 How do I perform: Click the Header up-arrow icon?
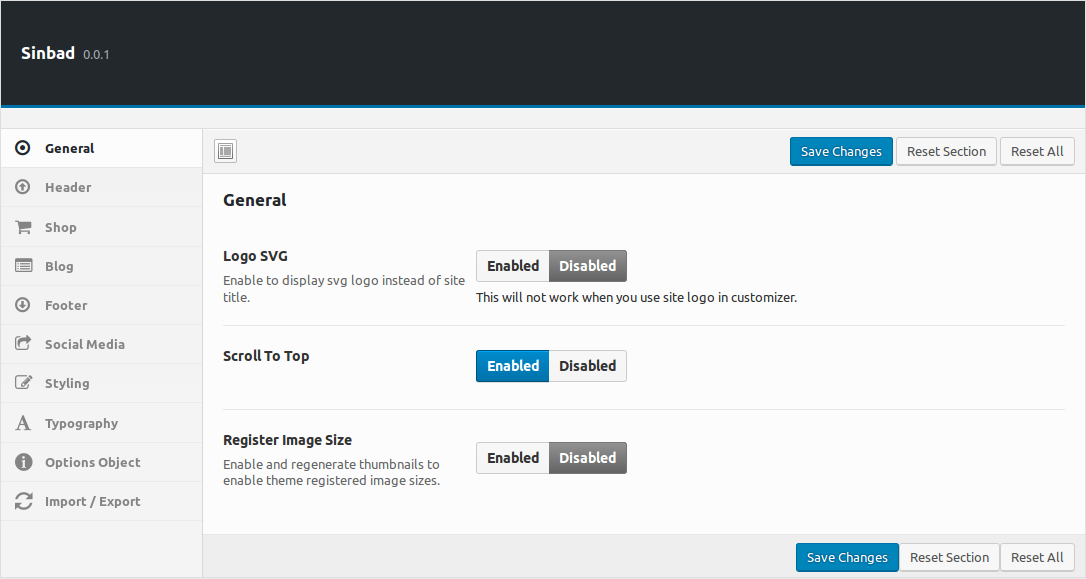coord(23,187)
